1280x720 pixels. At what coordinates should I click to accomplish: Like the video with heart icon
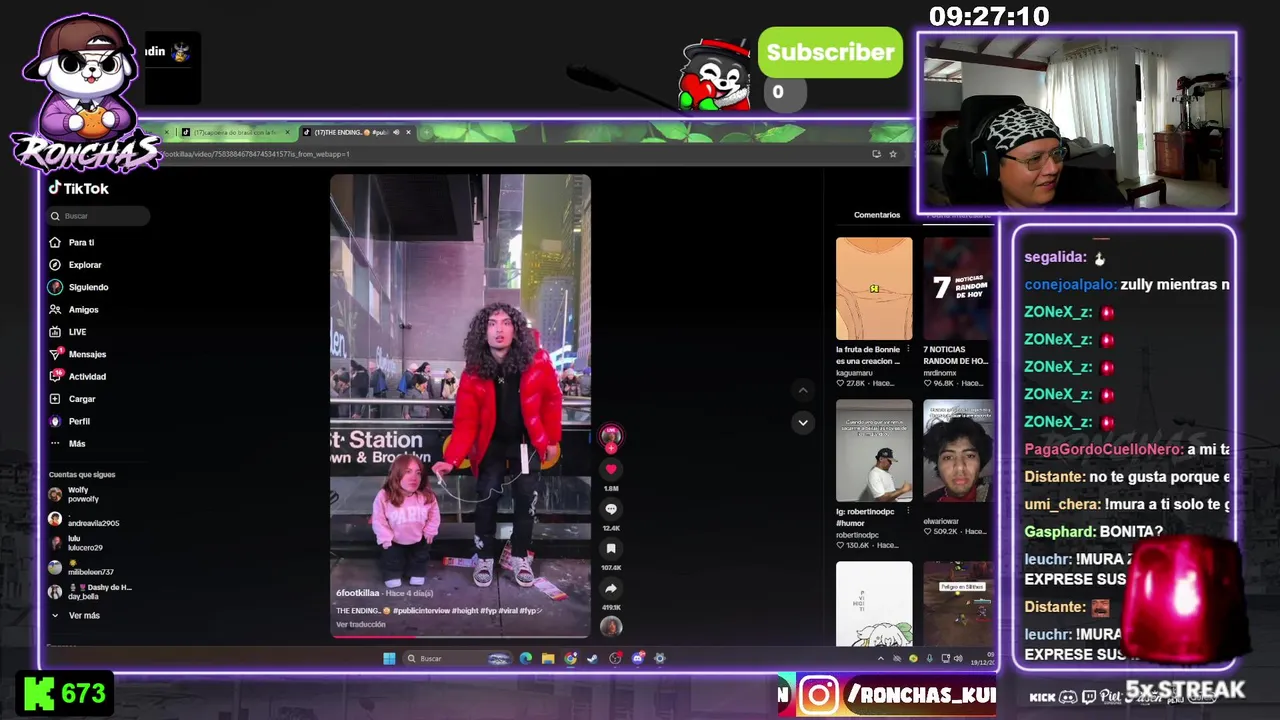tap(611, 469)
